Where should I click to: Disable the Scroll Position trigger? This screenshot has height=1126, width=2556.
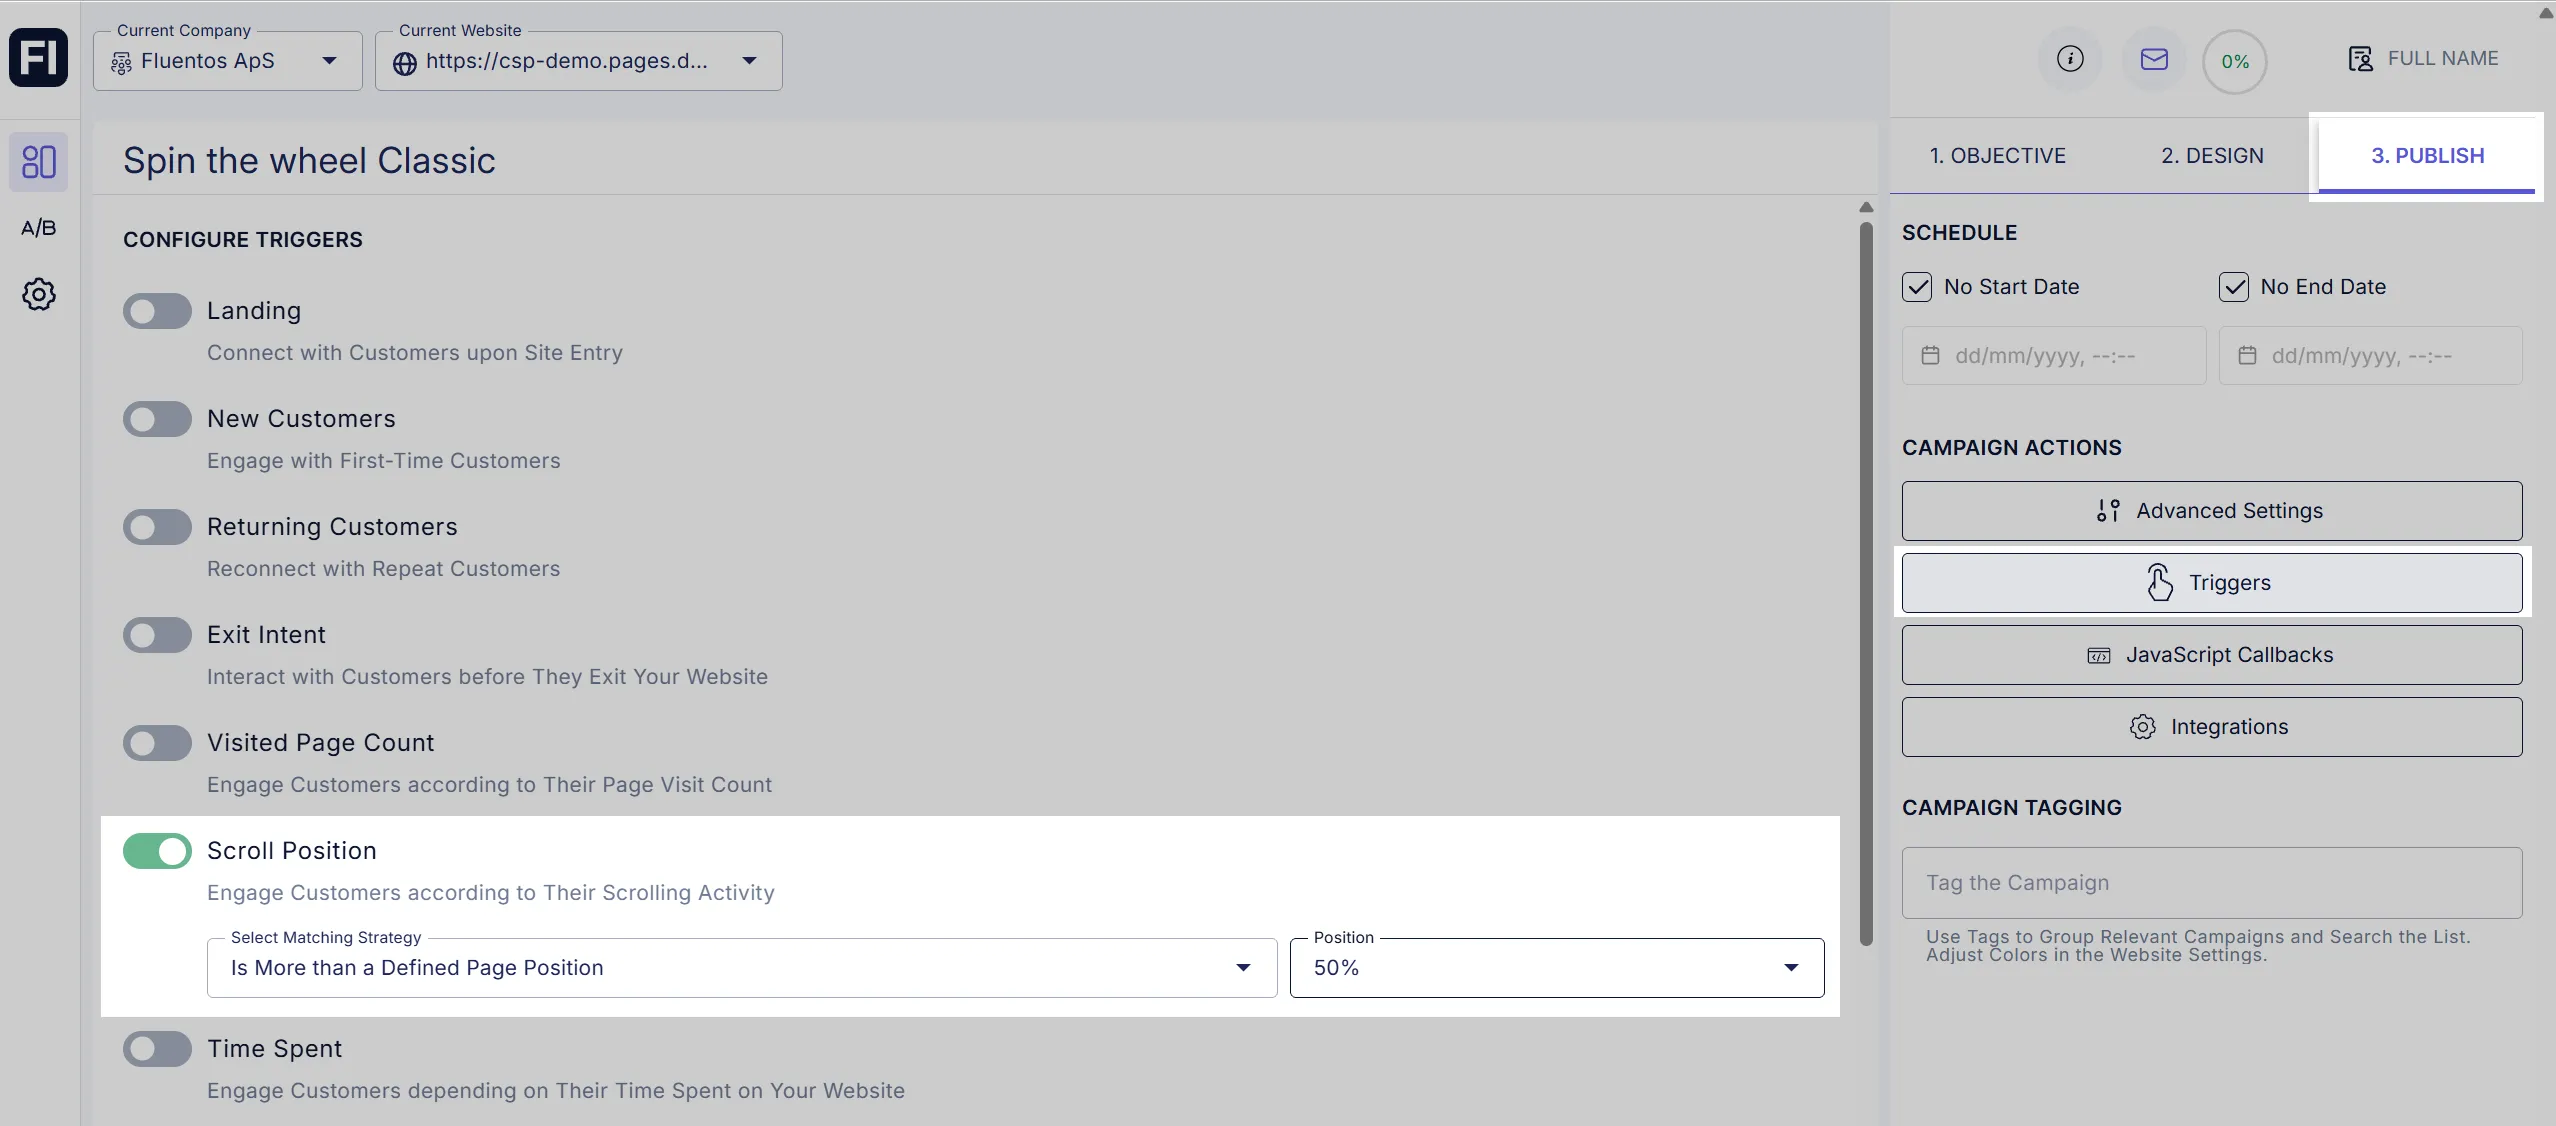coord(156,851)
